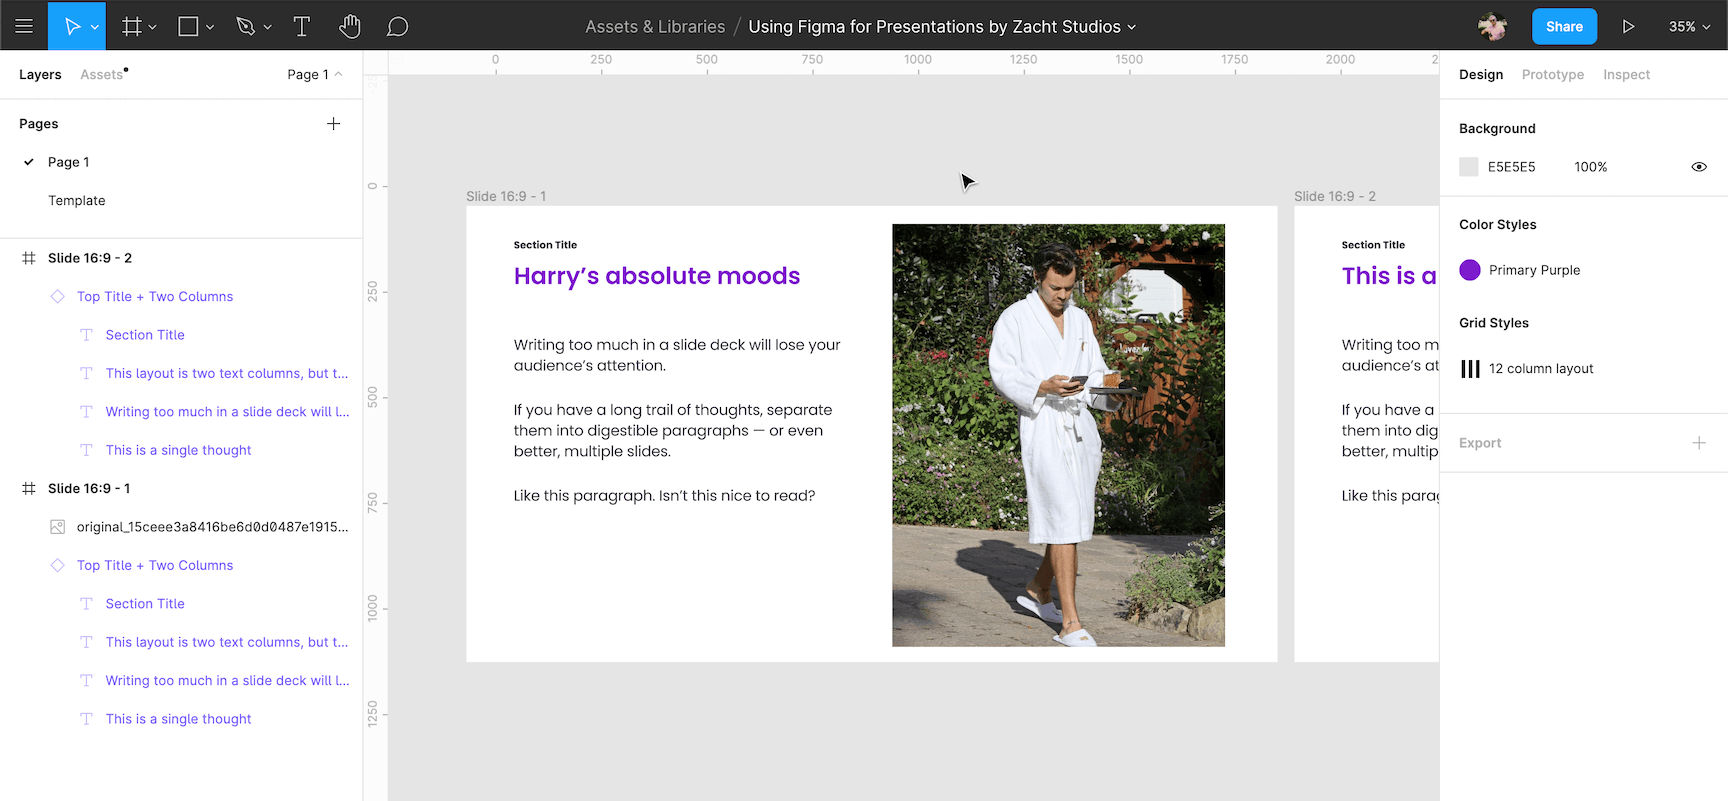Select the Move tool arrow
Viewport: 1728px width, 801px height.
72,26
